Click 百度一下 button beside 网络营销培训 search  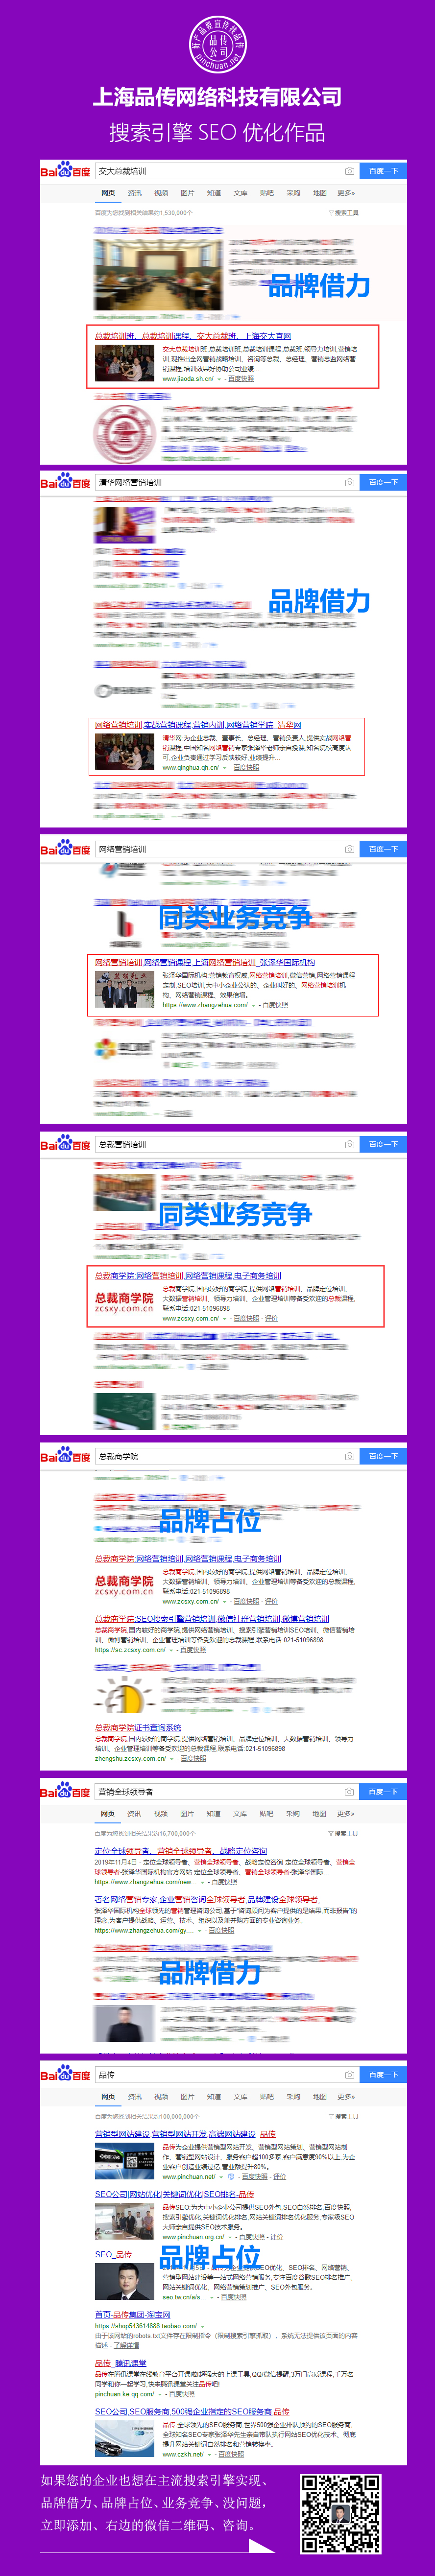(x=383, y=849)
